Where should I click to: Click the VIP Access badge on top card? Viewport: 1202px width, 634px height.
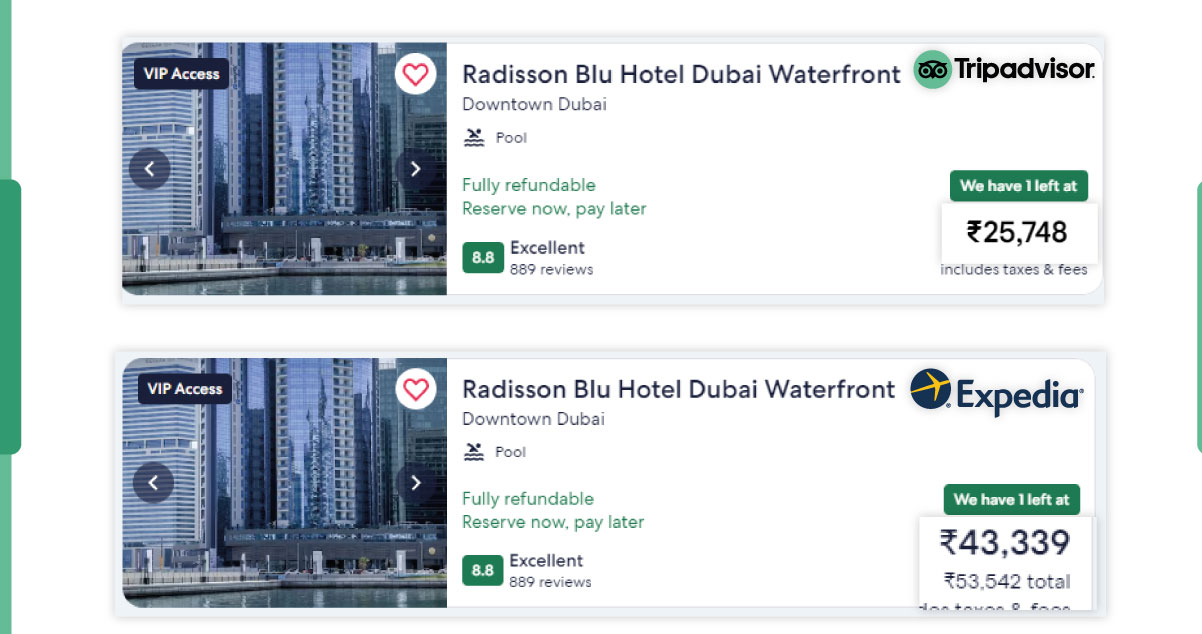[x=180, y=73]
